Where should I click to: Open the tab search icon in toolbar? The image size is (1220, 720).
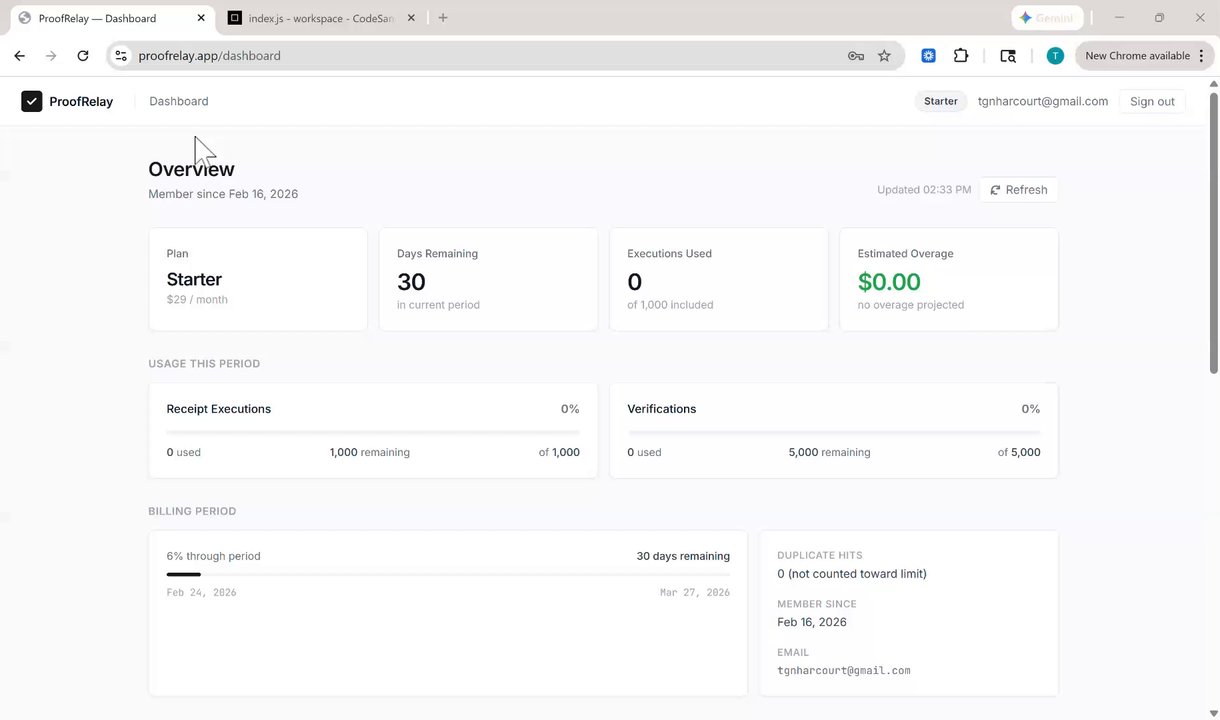(x=1008, y=56)
